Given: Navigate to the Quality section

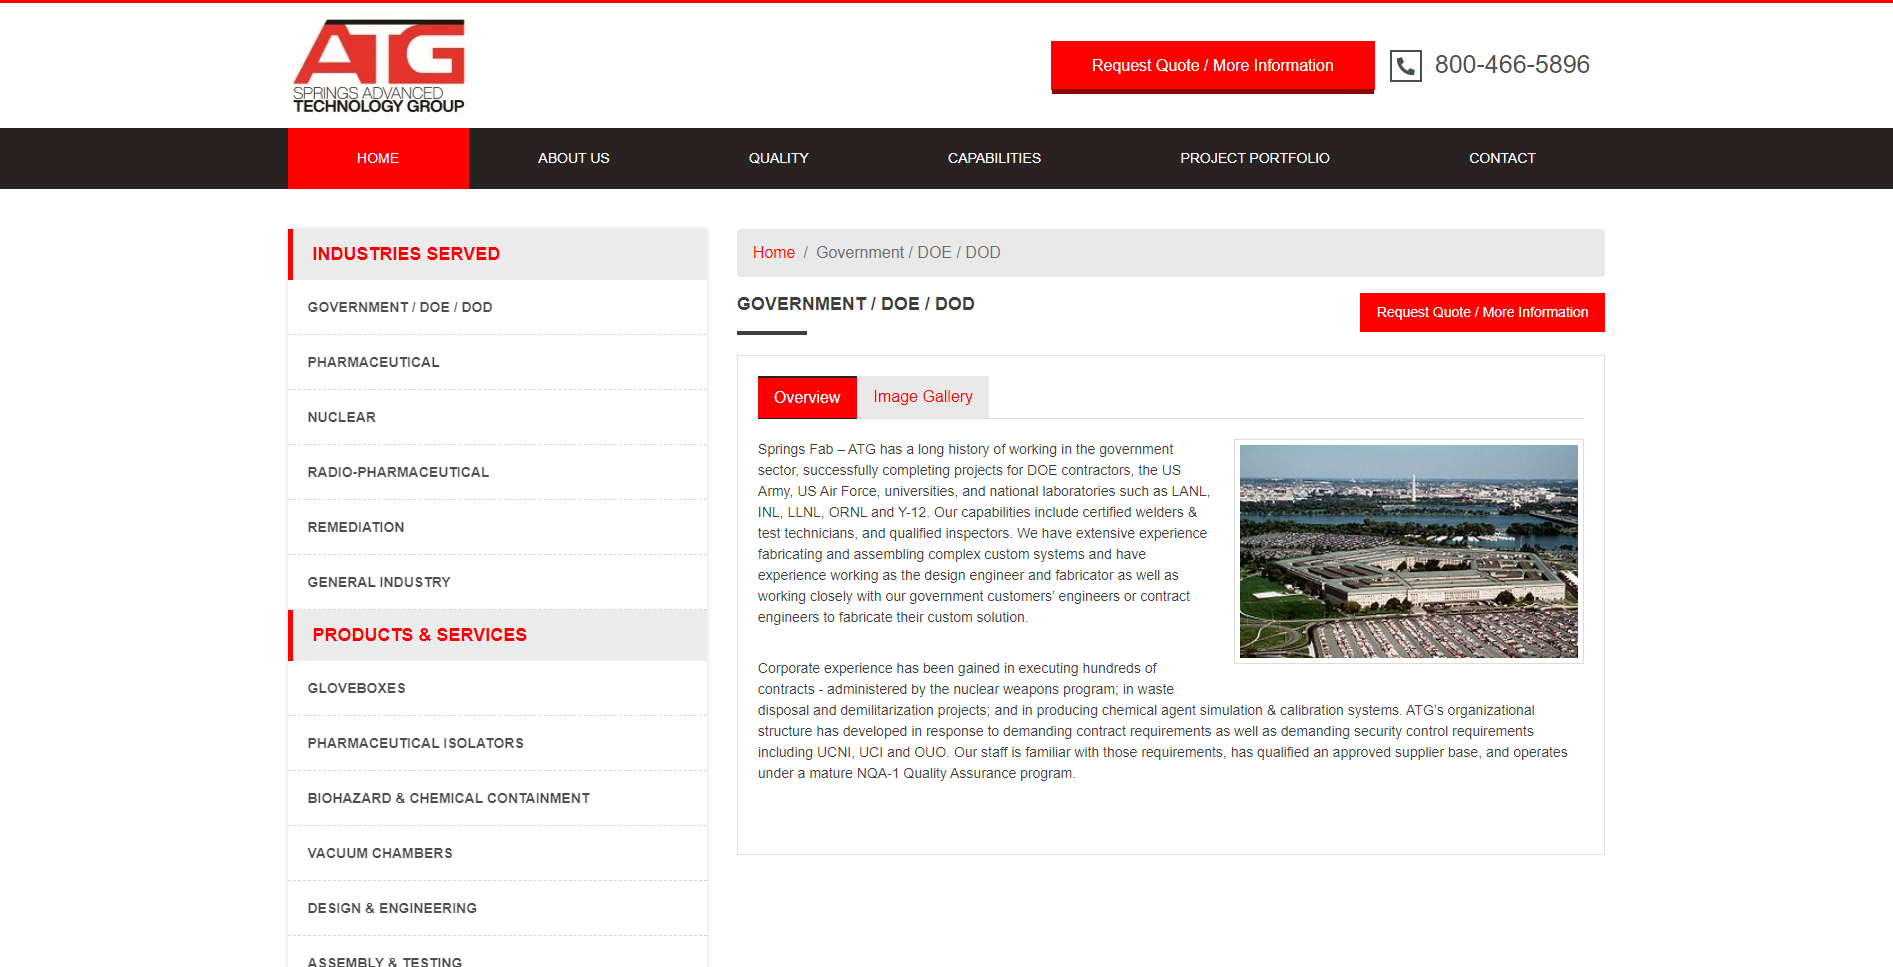Looking at the screenshot, I should click(778, 158).
